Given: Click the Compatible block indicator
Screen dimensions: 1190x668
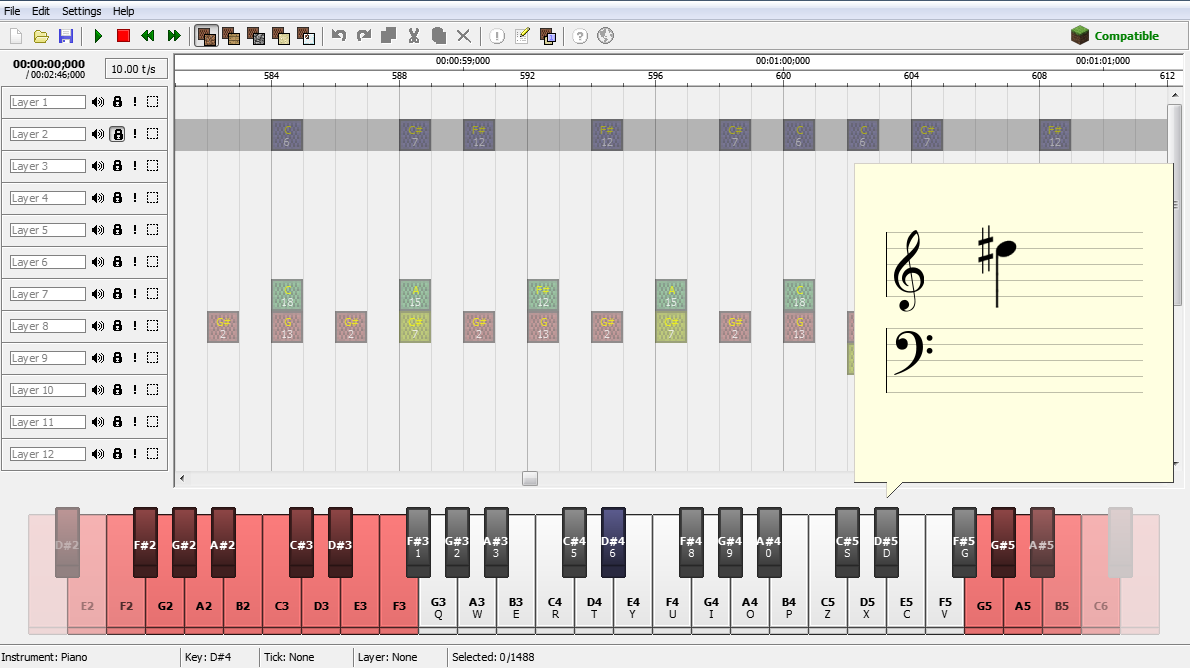Looking at the screenshot, I should pyautogui.click(x=1114, y=36).
